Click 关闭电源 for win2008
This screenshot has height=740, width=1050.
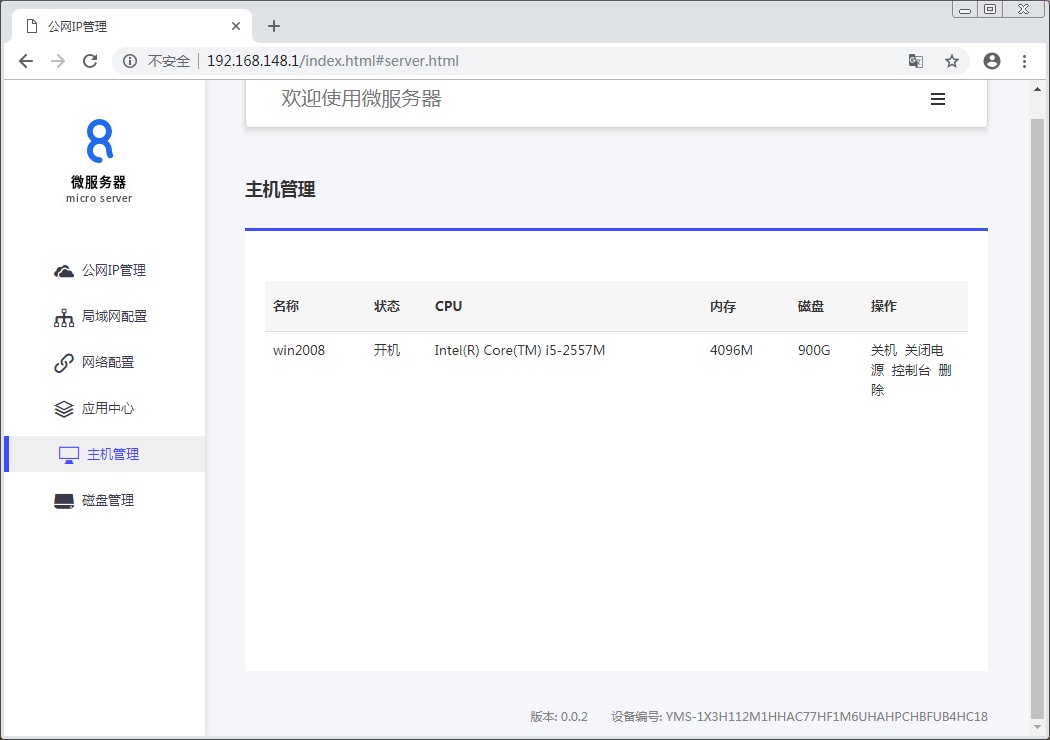(923, 351)
